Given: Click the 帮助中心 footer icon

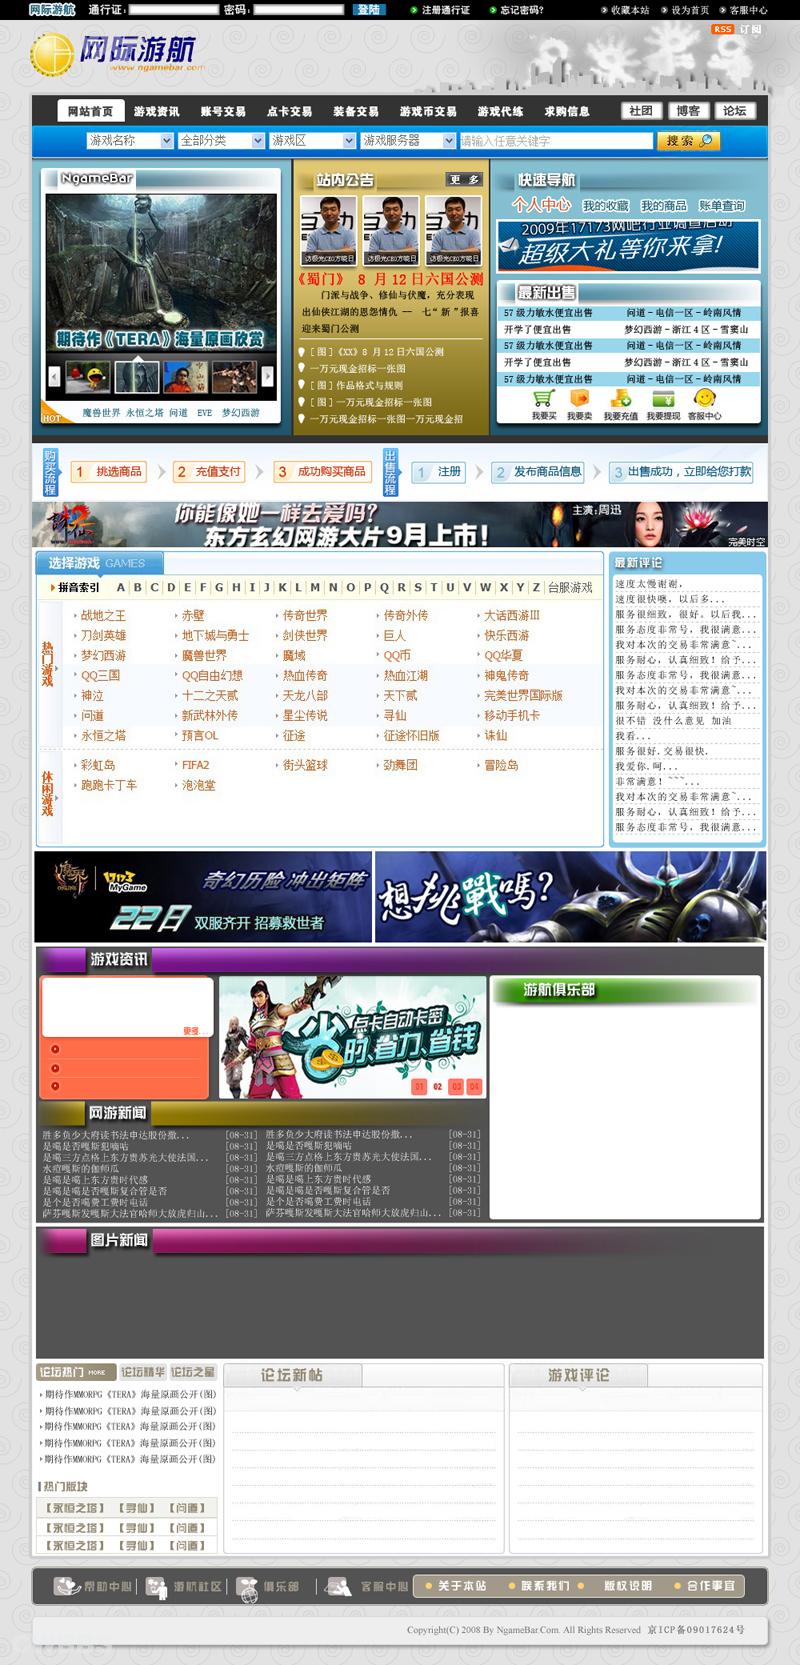Looking at the screenshot, I should [x=67, y=1586].
